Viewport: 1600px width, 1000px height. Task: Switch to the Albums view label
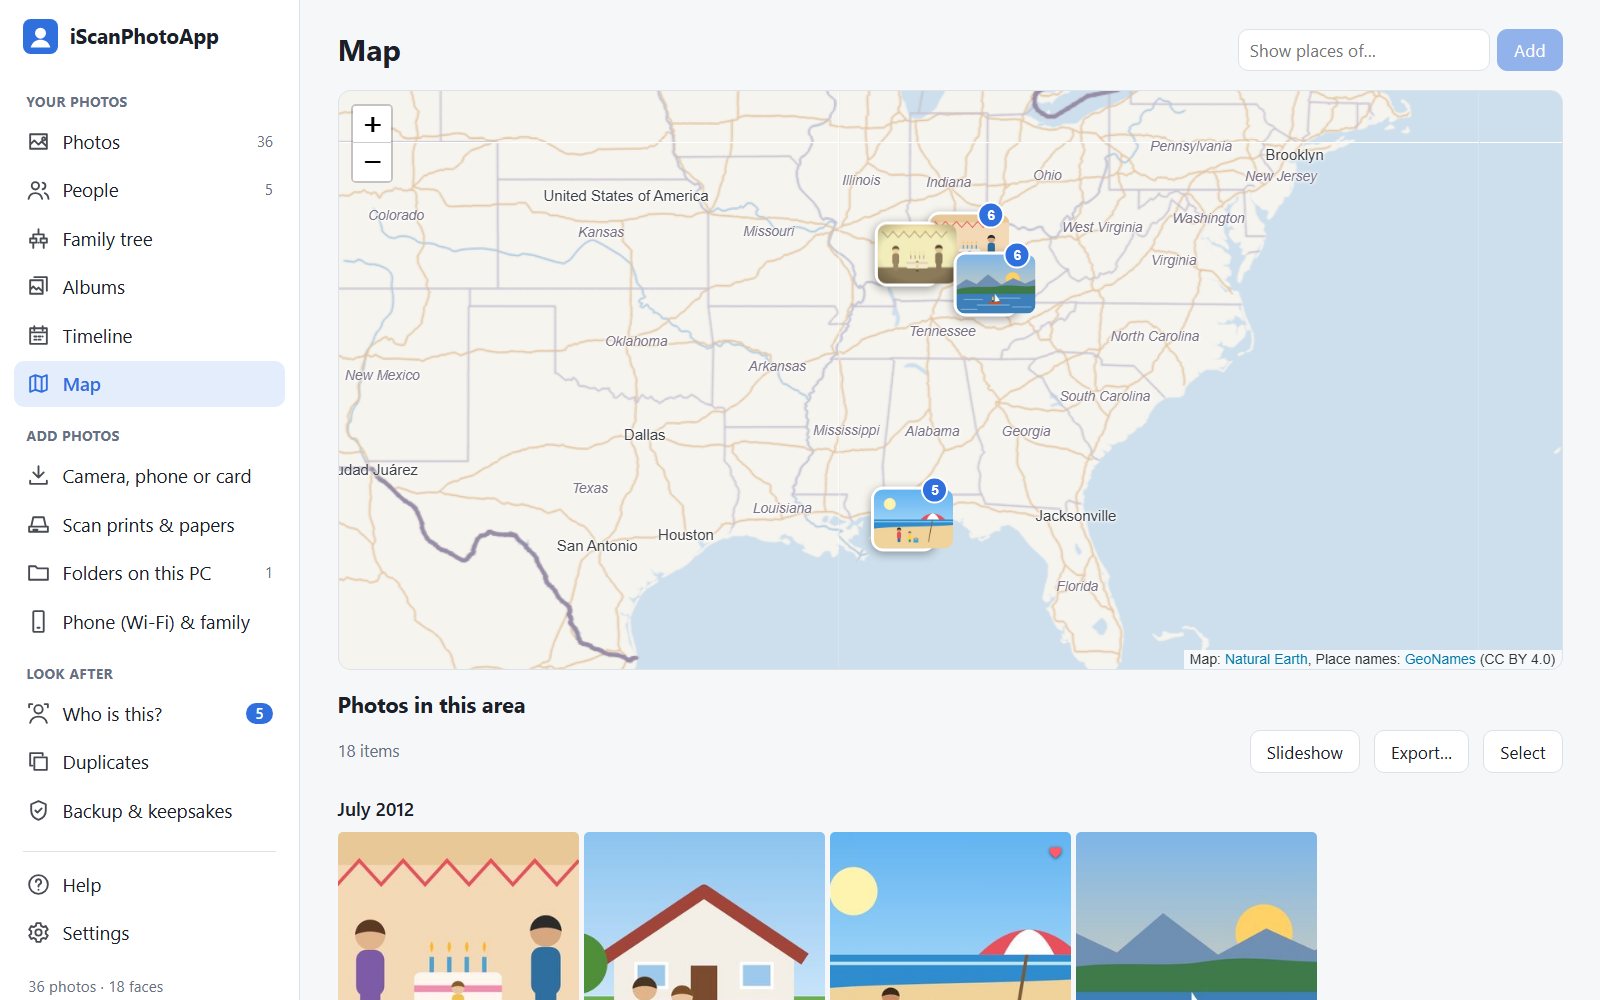(x=94, y=287)
